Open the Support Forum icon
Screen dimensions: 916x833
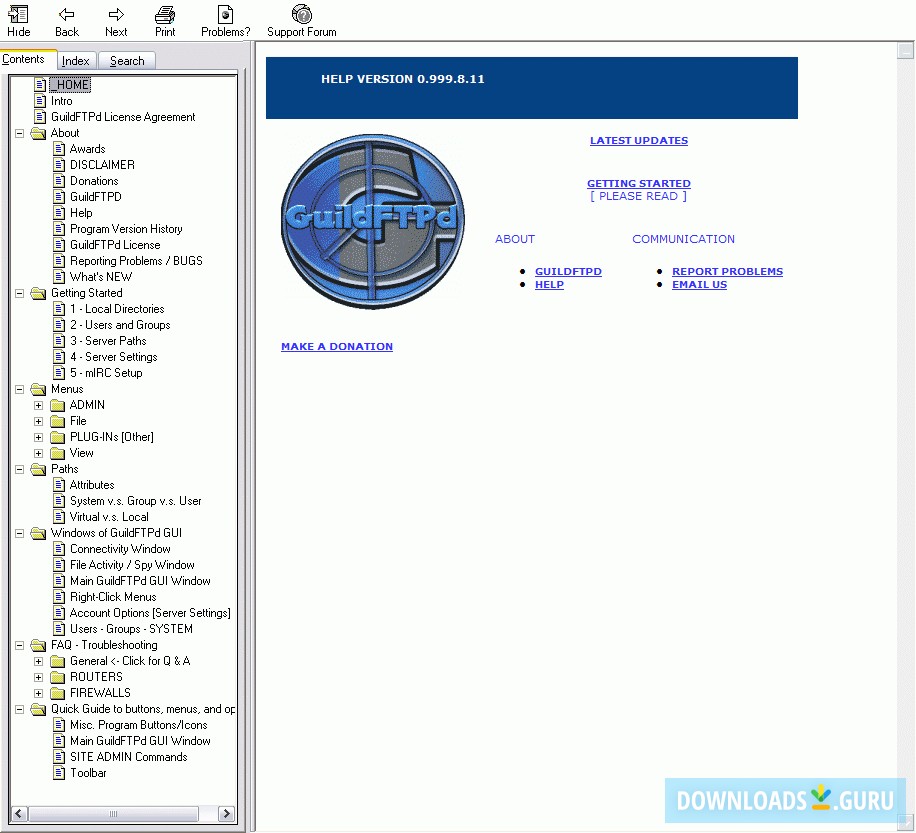click(x=301, y=15)
